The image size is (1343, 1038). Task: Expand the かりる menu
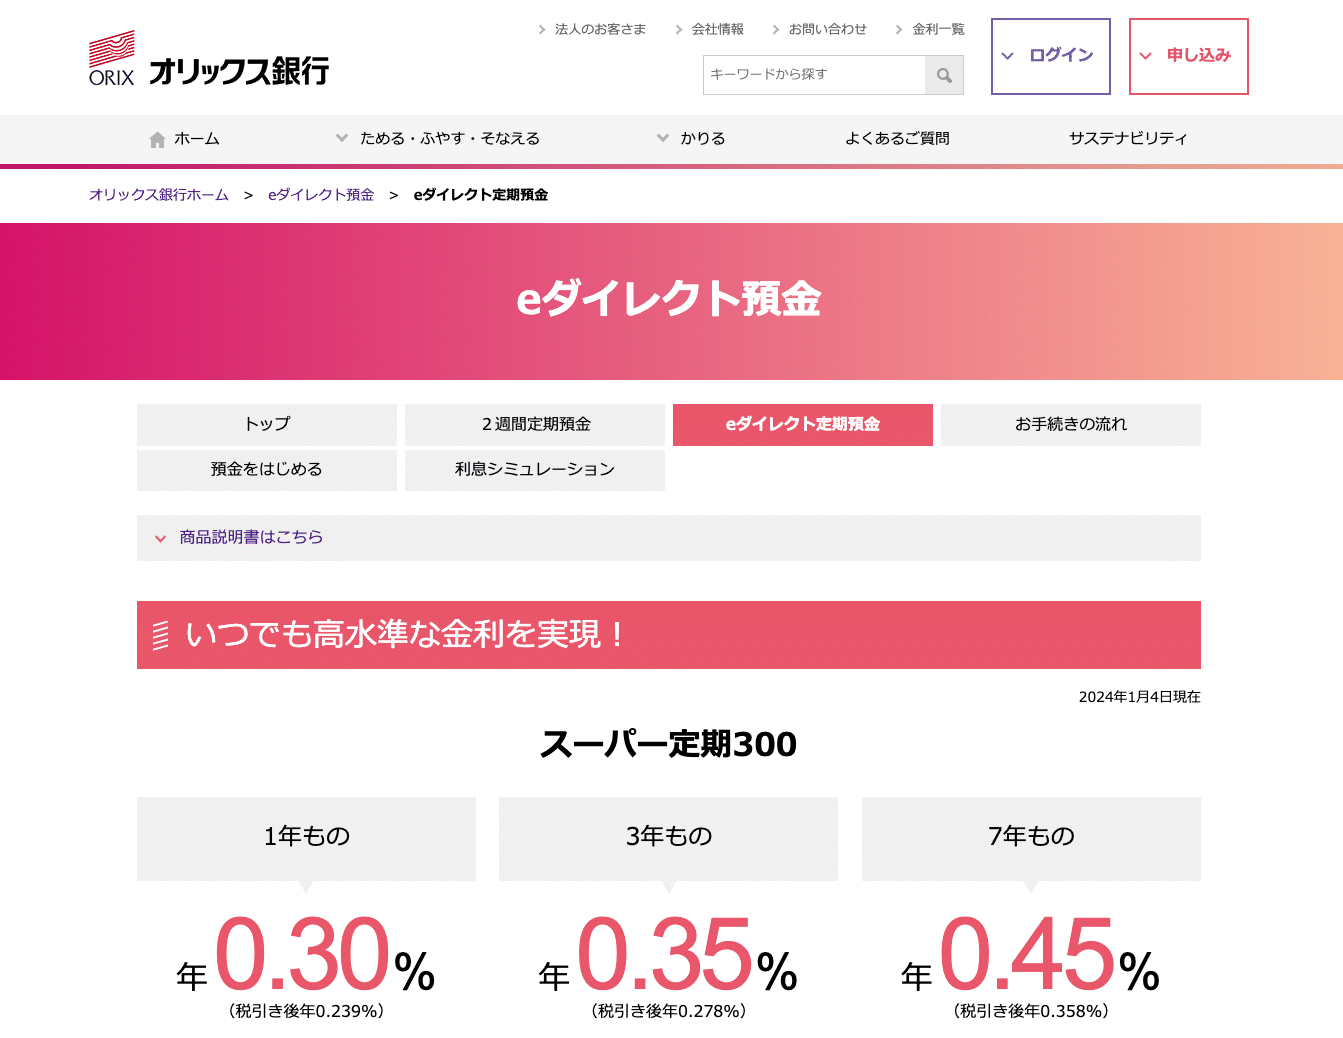[691, 138]
